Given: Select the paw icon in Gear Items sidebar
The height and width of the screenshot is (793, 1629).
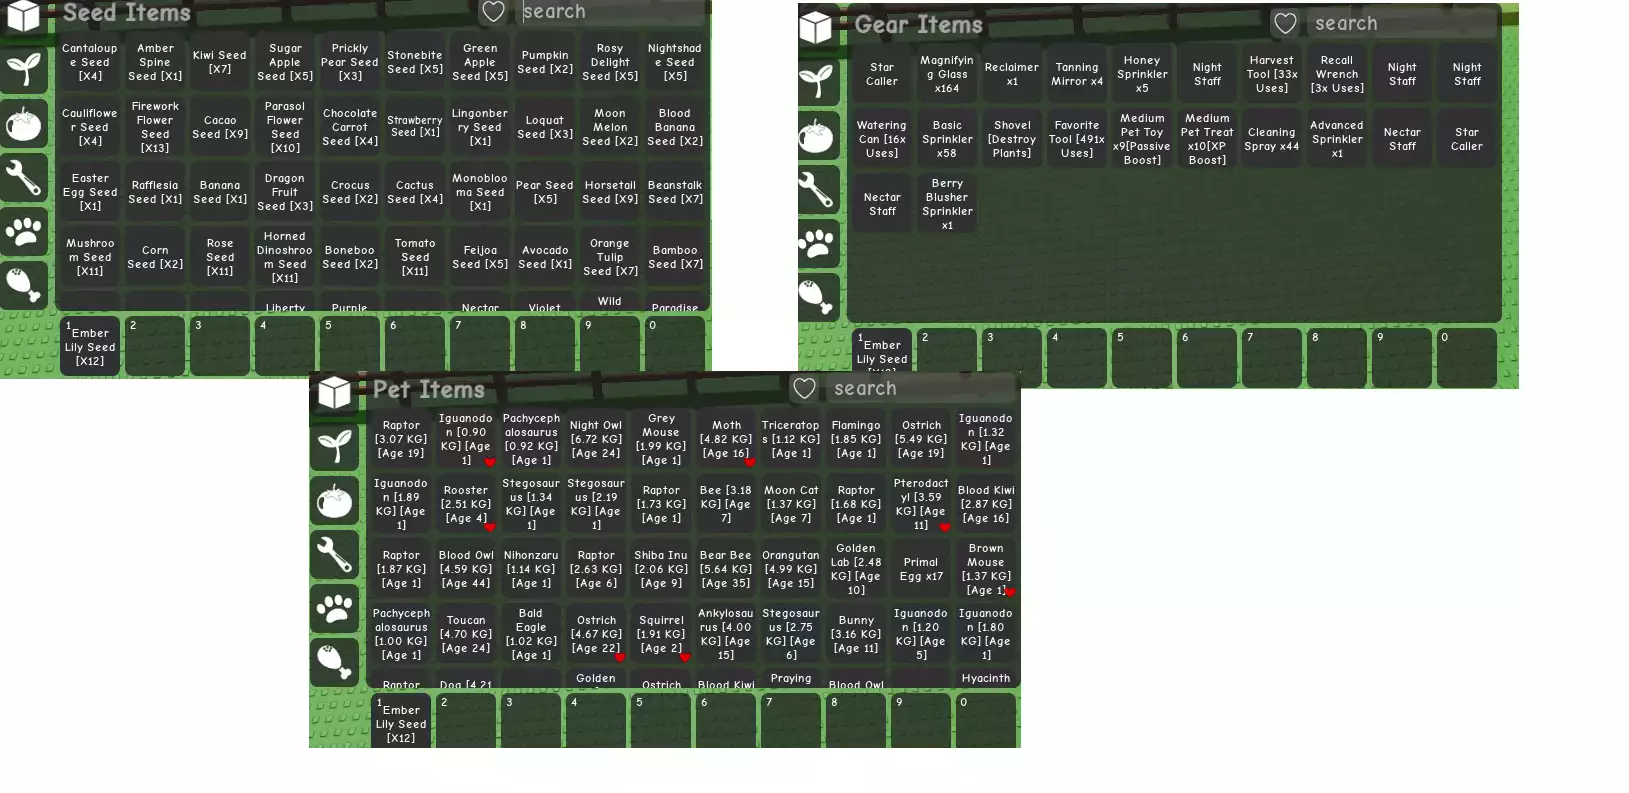Looking at the screenshot, I should point(817,243).
